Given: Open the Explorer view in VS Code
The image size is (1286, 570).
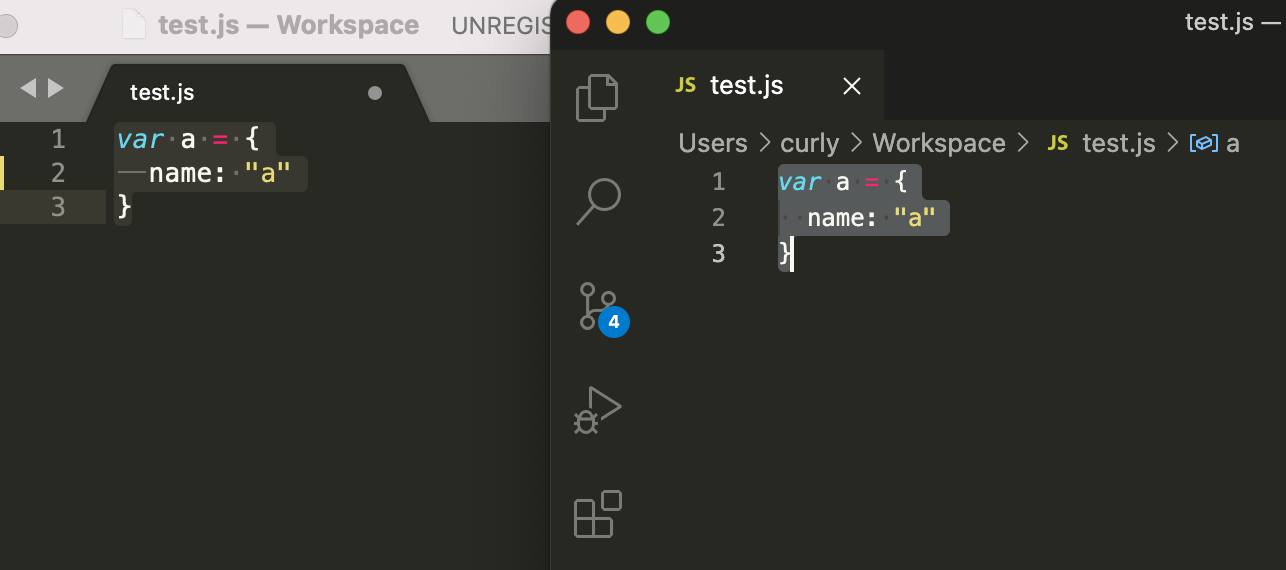Looking at the screenshot, I should (597, 97).
